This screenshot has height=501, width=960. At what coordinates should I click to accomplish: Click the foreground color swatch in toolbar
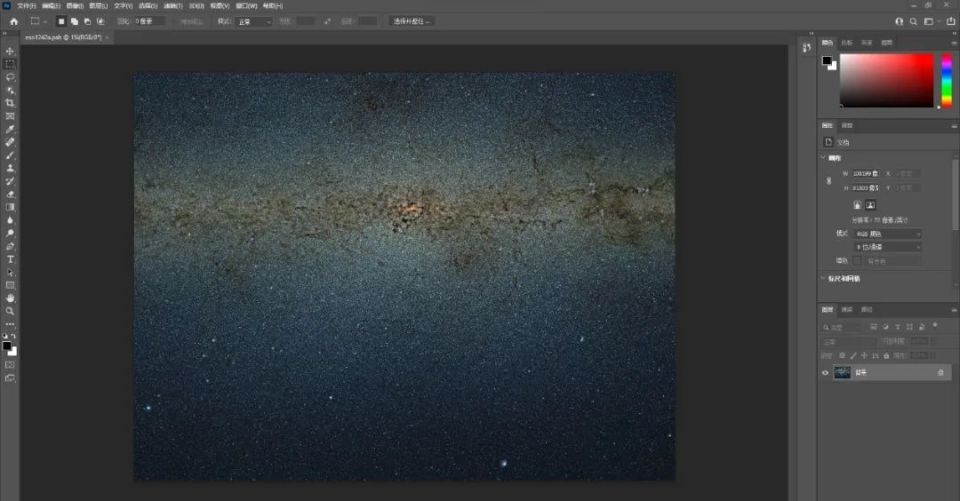coord(6,346)
